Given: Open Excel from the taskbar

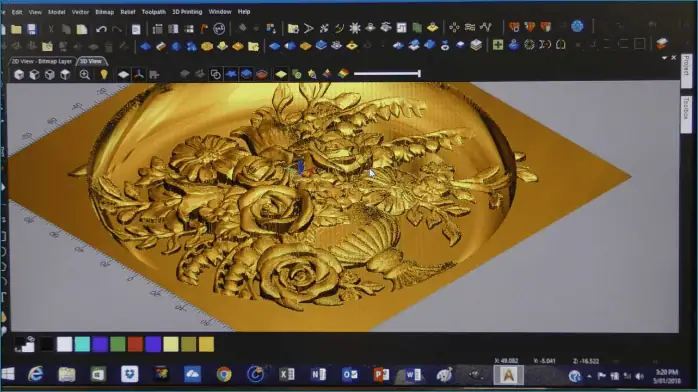Looking at the screenshot, I should click(287, 375).
